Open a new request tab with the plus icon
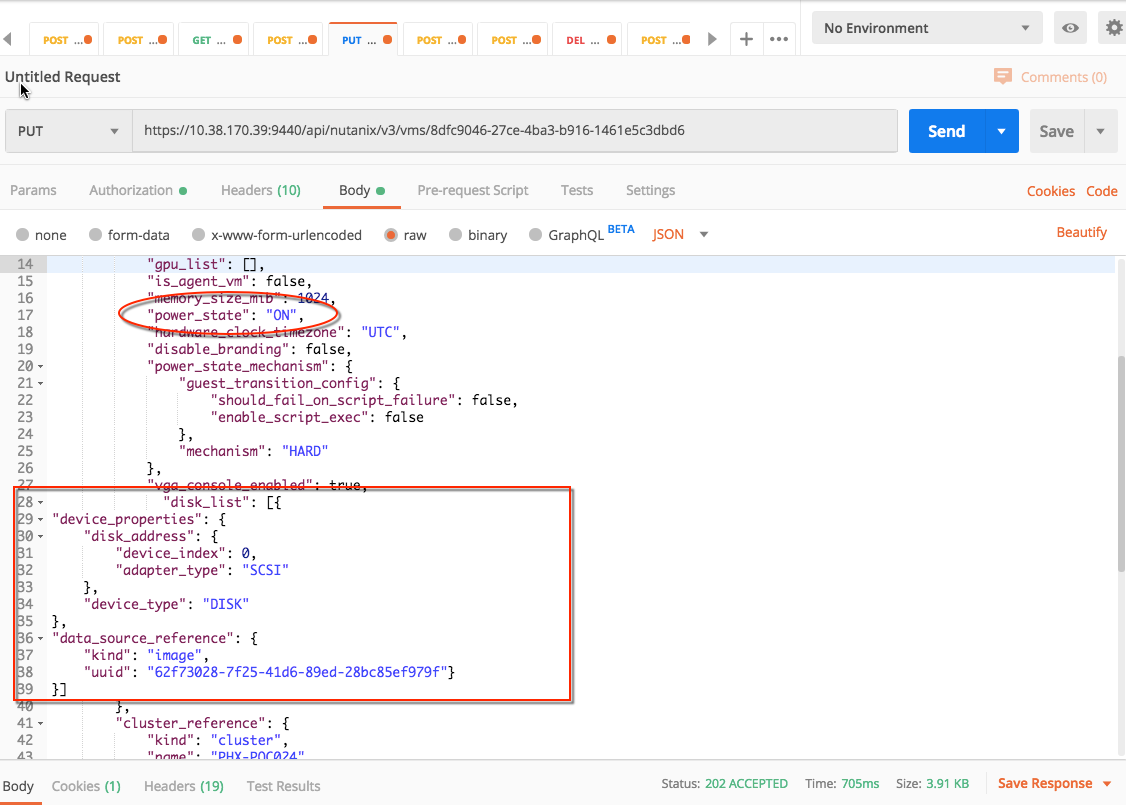The height and width of the screenshot is (805, 1126). click(x=746, y=39)
